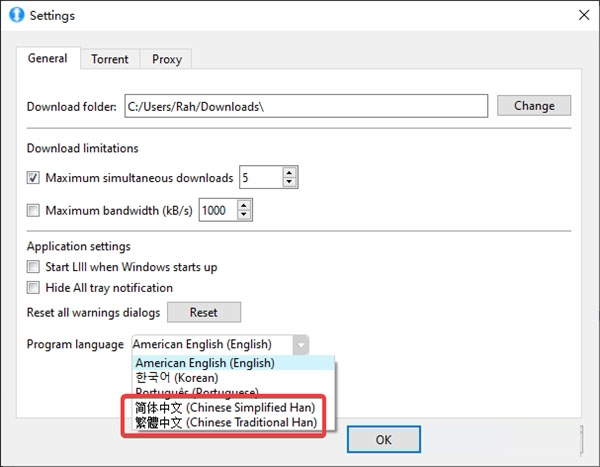This screenshot has height=467, width=600.
Task: Collapse the Program language dropdown arrow
Action: (301, 344)
